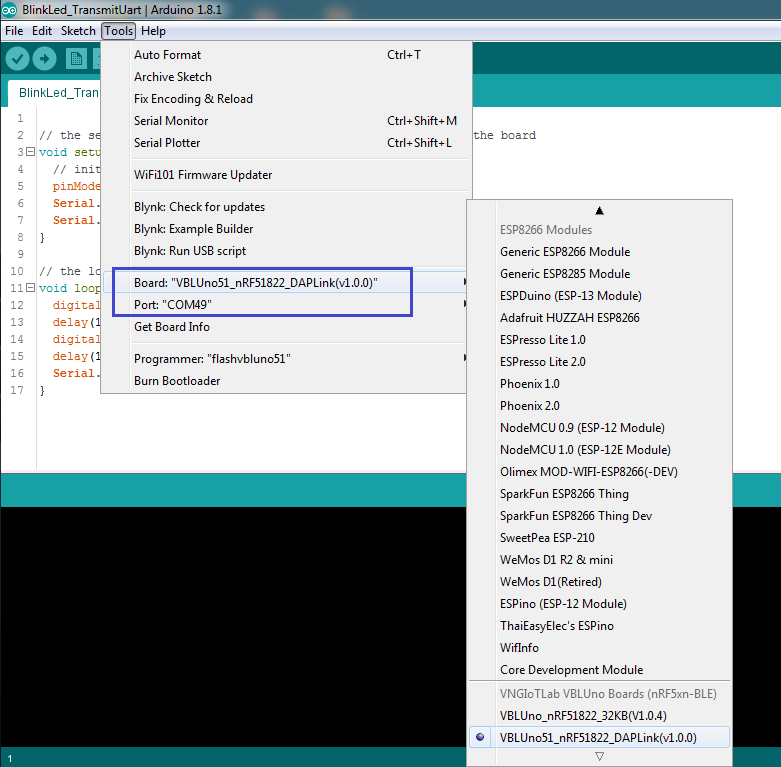Click Burn Bootloader menu entry
Image resolution: width=781 pixels, height=767 pixels.
(x=177, y=380)
